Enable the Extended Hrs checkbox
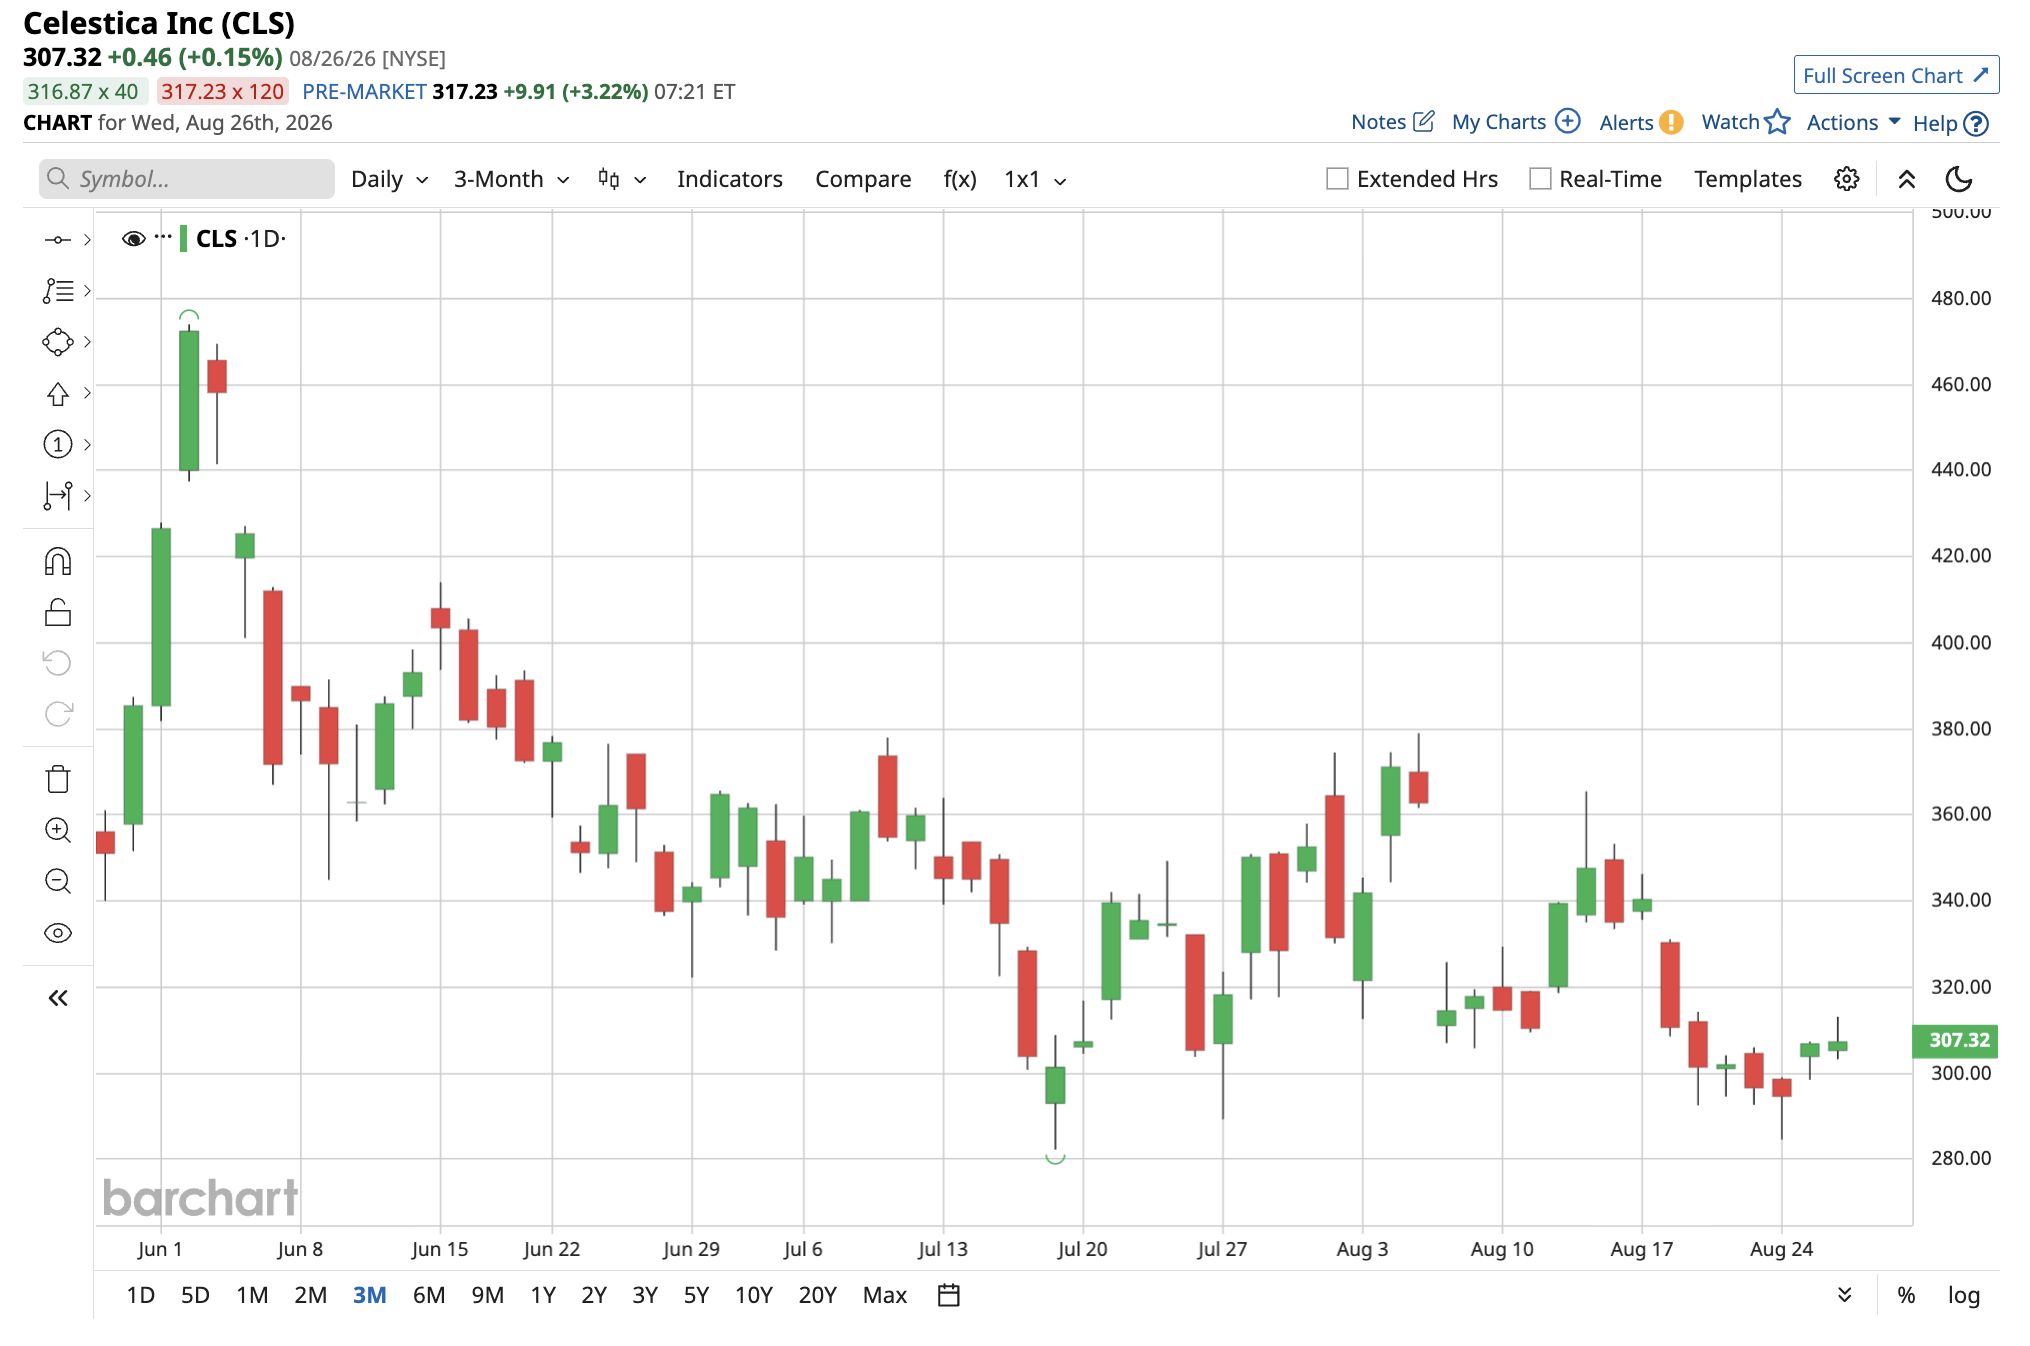The image size is (2030, 1346). pyautogui.click(x=1337, y=179)
